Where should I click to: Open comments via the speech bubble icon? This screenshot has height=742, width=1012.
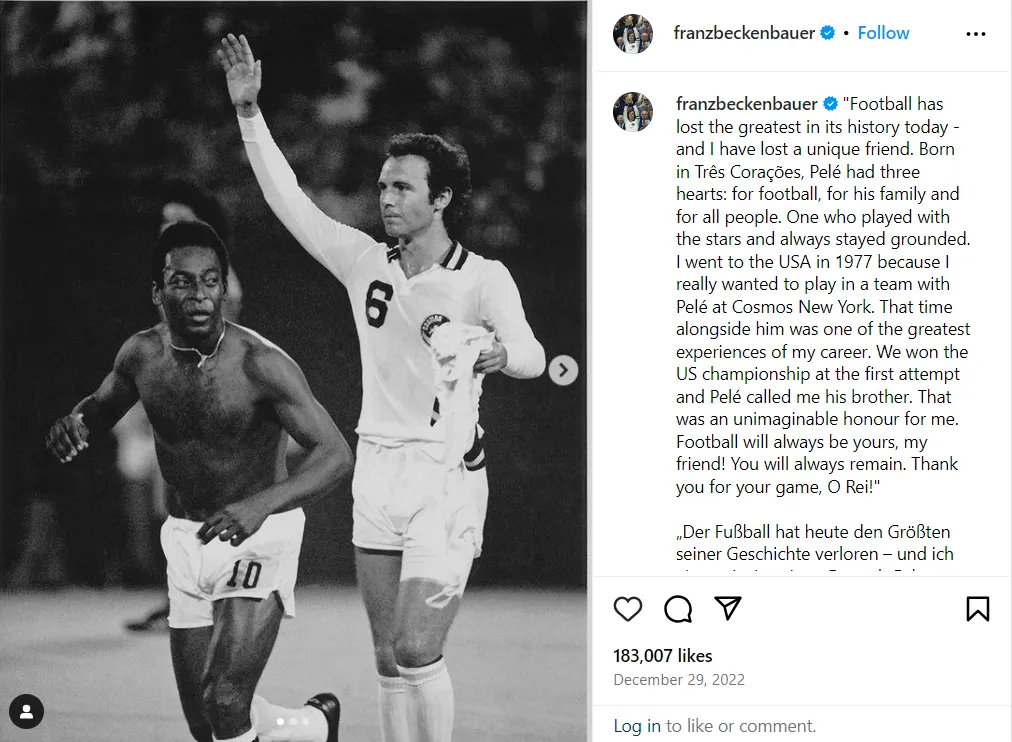click(678, 608)
